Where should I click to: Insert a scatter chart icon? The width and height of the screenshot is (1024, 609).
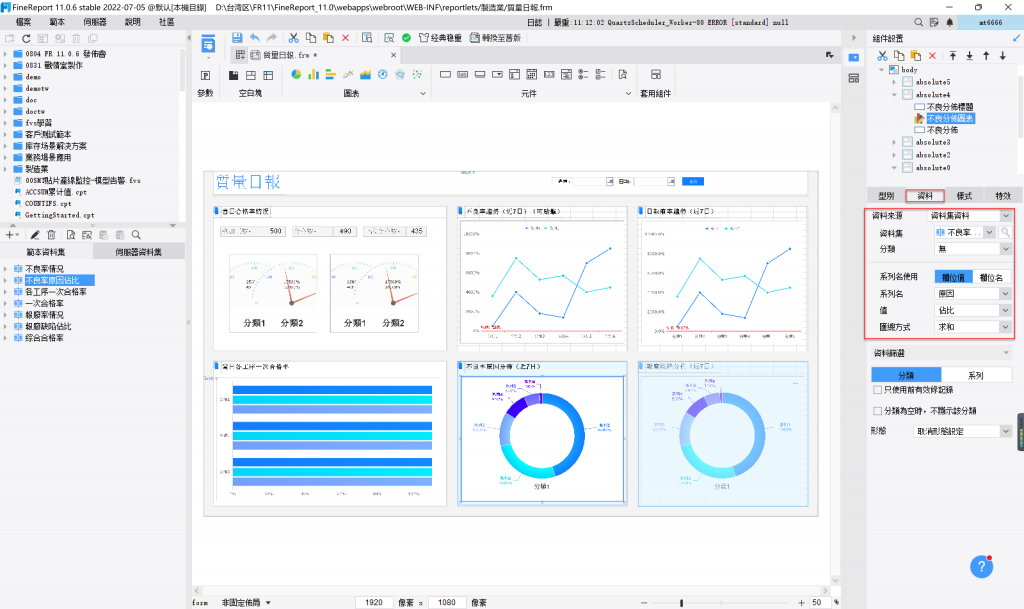coord(417,74)
